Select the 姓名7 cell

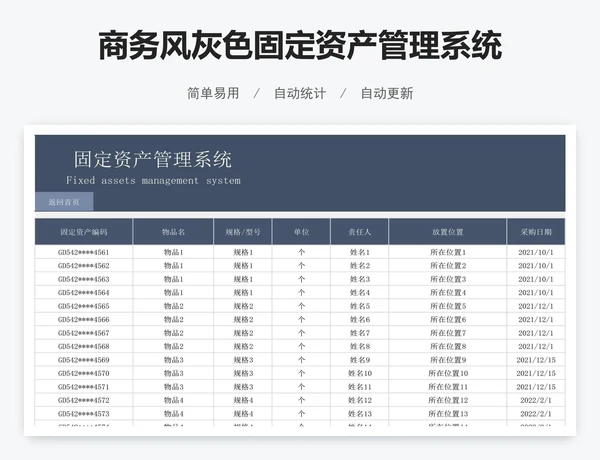(x=360, y=333)
